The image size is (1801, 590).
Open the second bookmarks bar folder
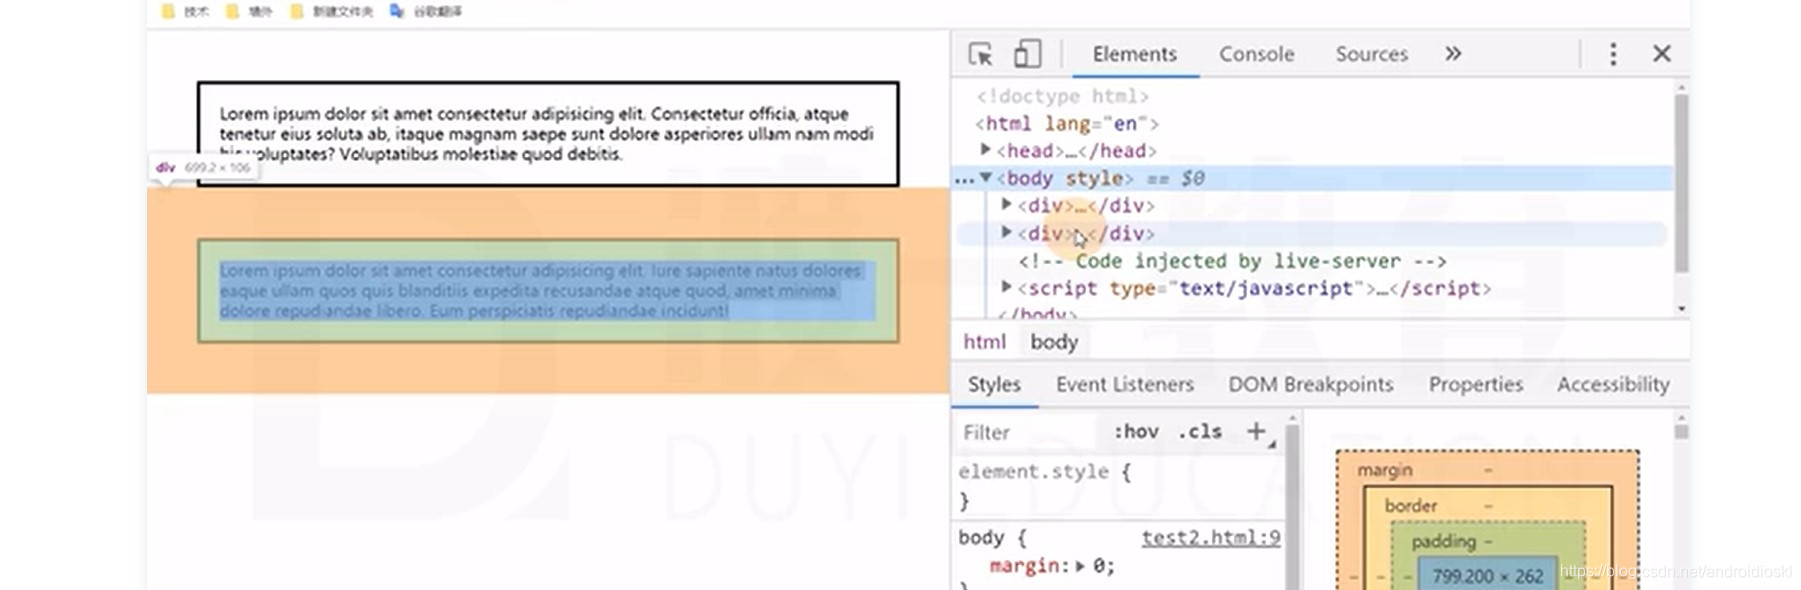point(249,11)
